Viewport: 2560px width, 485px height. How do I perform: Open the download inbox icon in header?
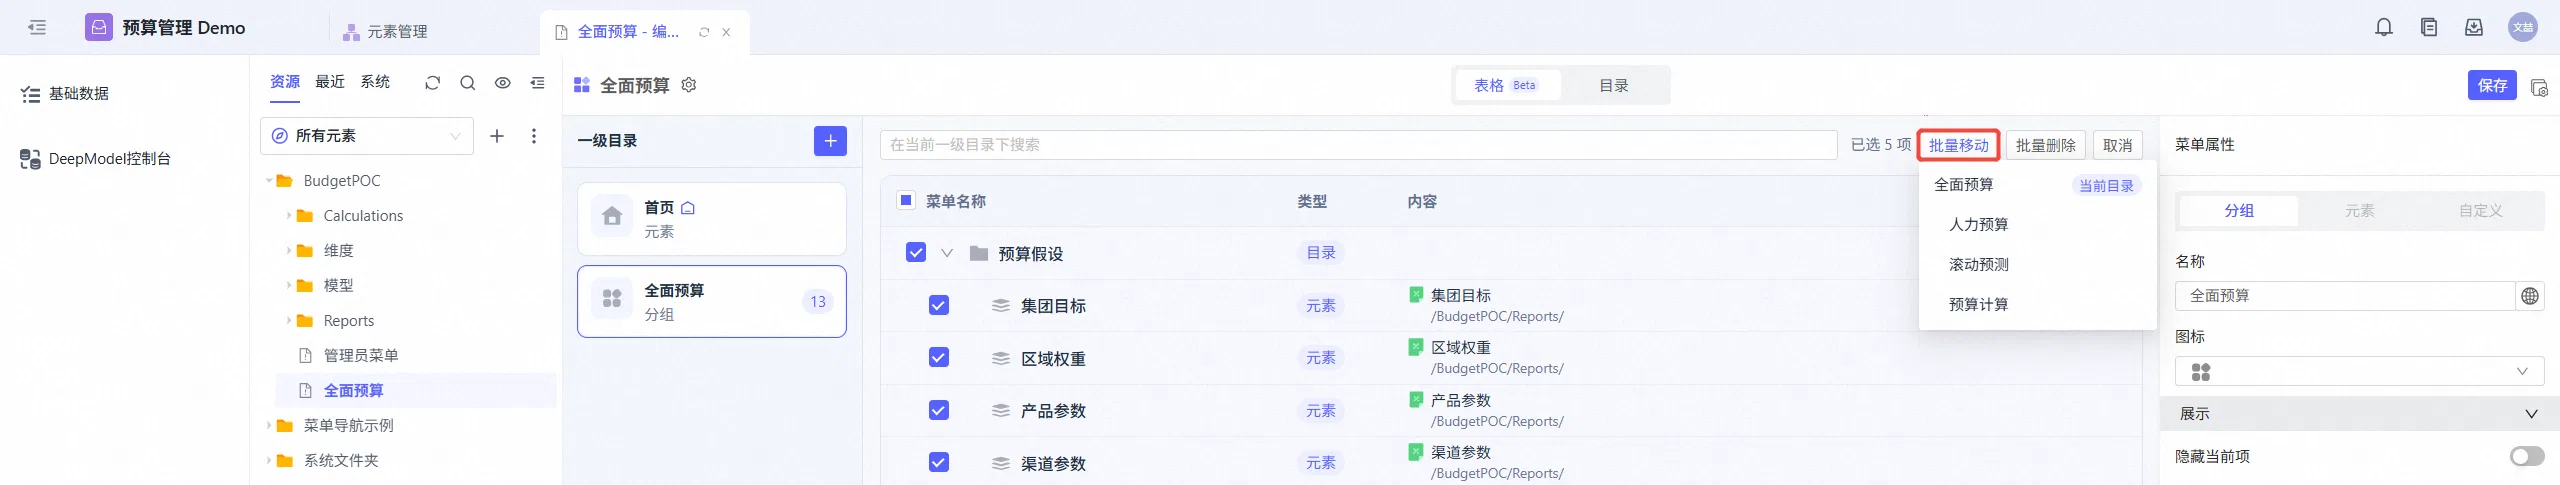[2474, 27]
